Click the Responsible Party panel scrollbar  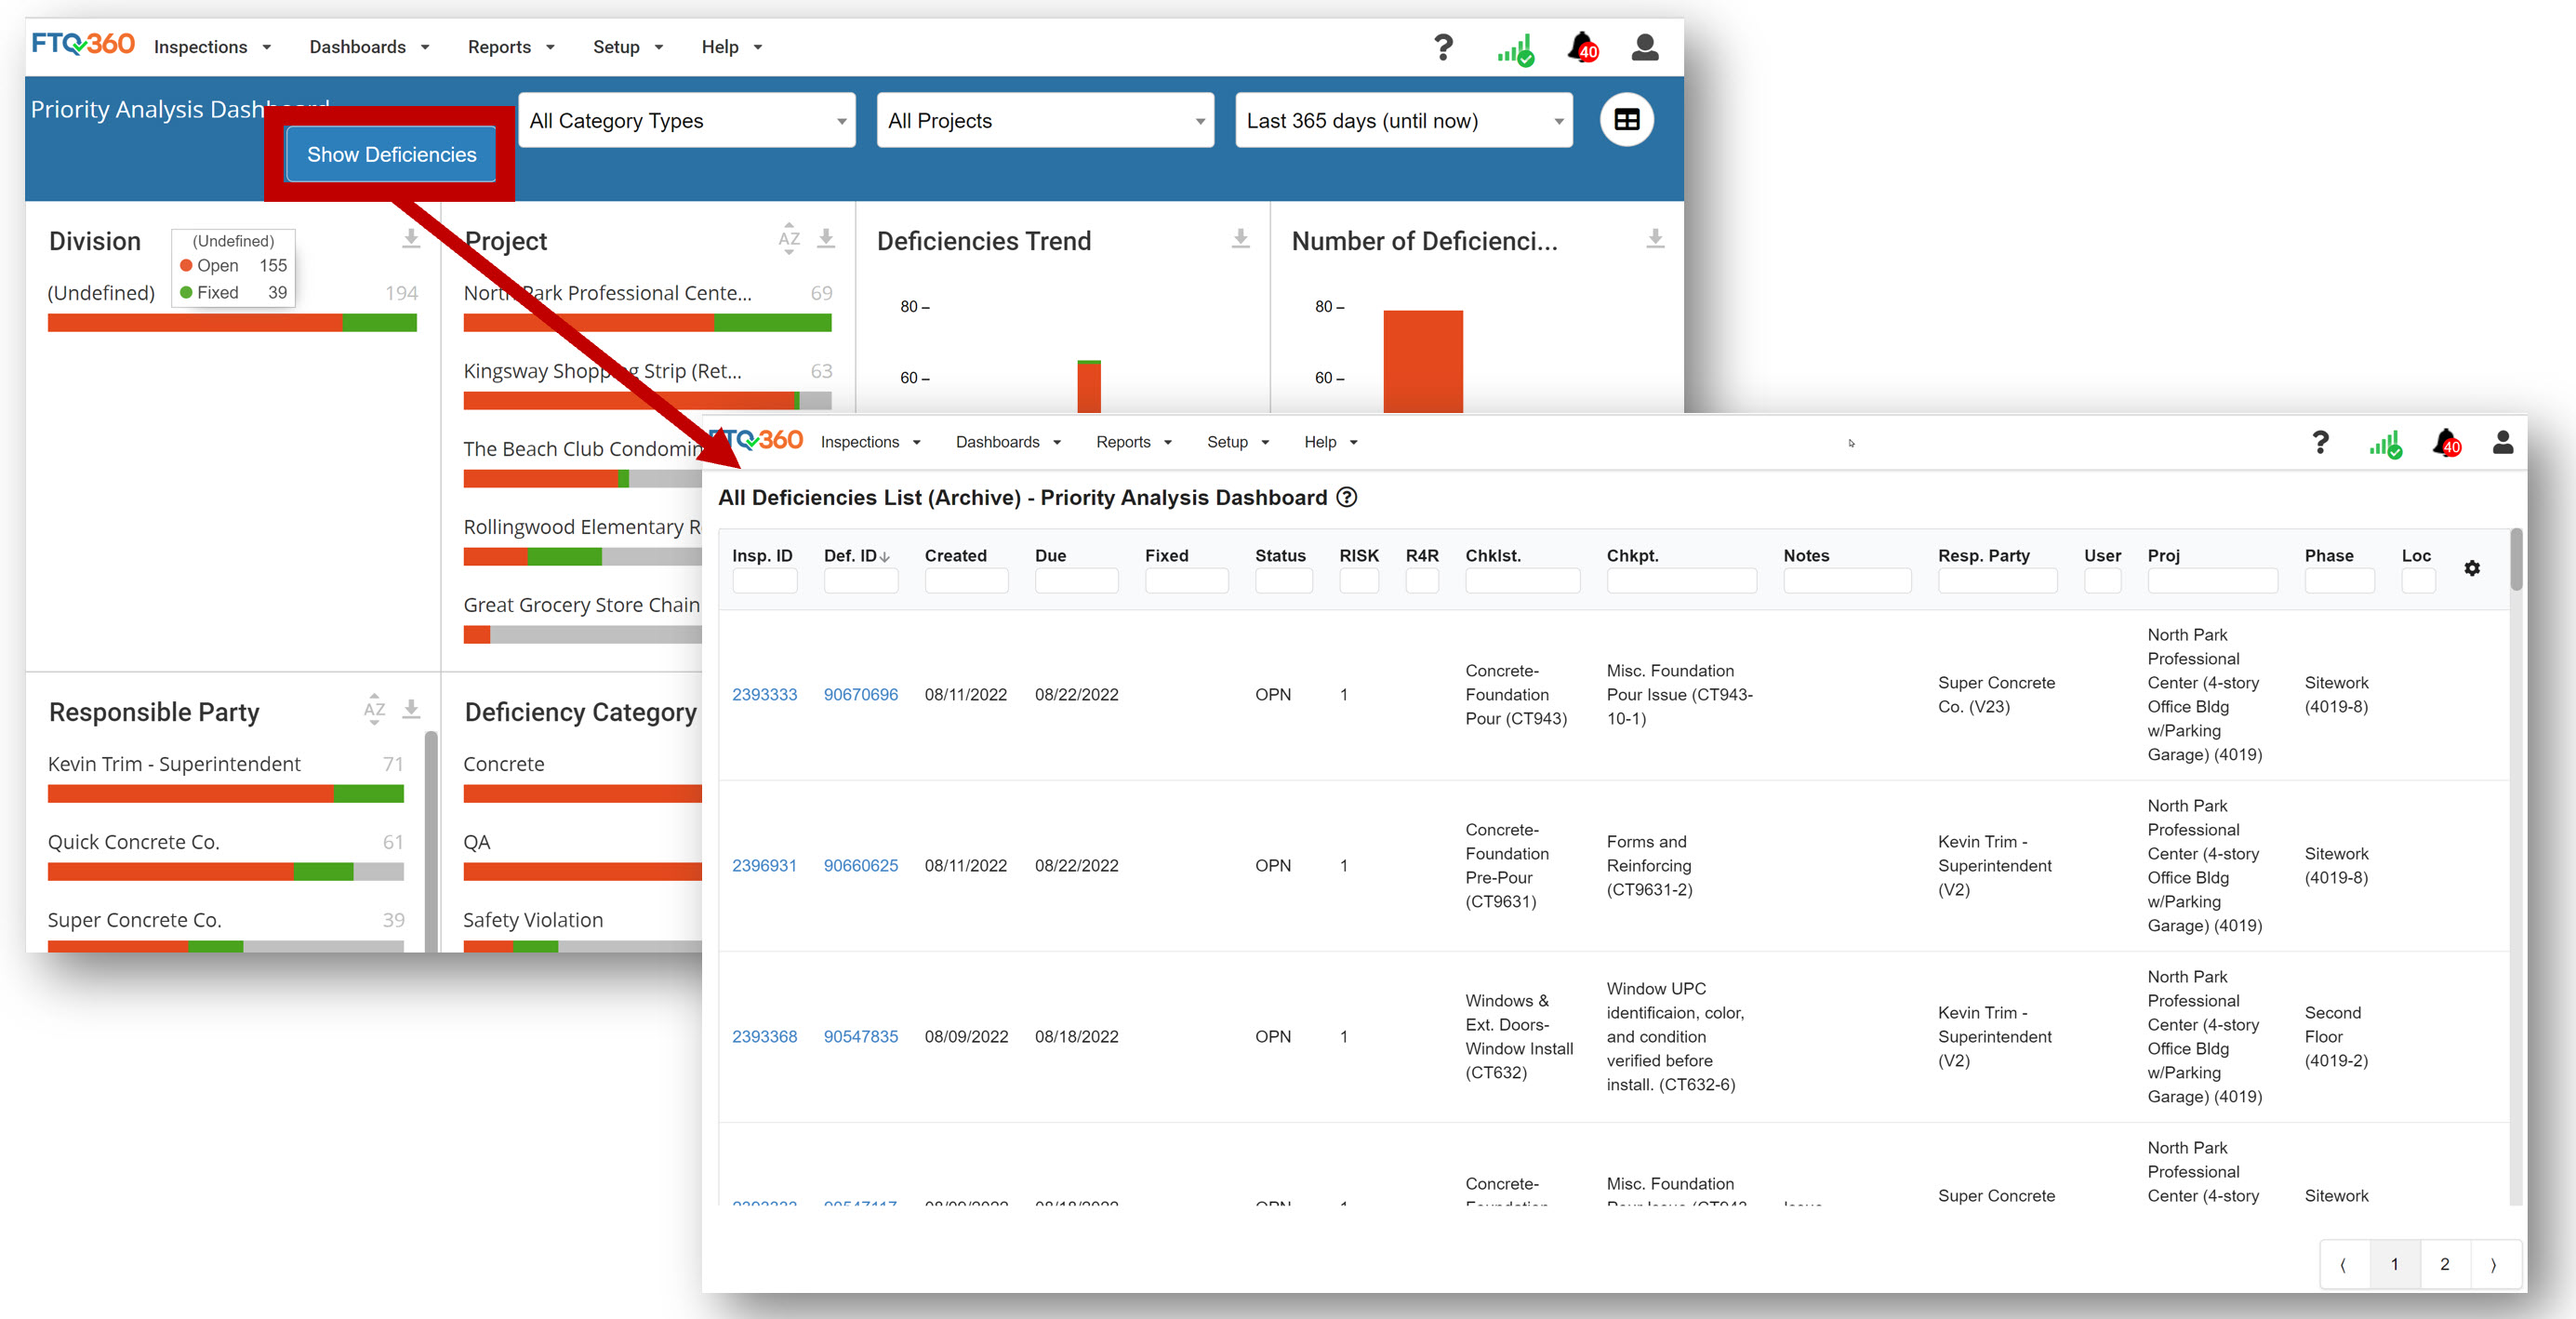point(431,840)
